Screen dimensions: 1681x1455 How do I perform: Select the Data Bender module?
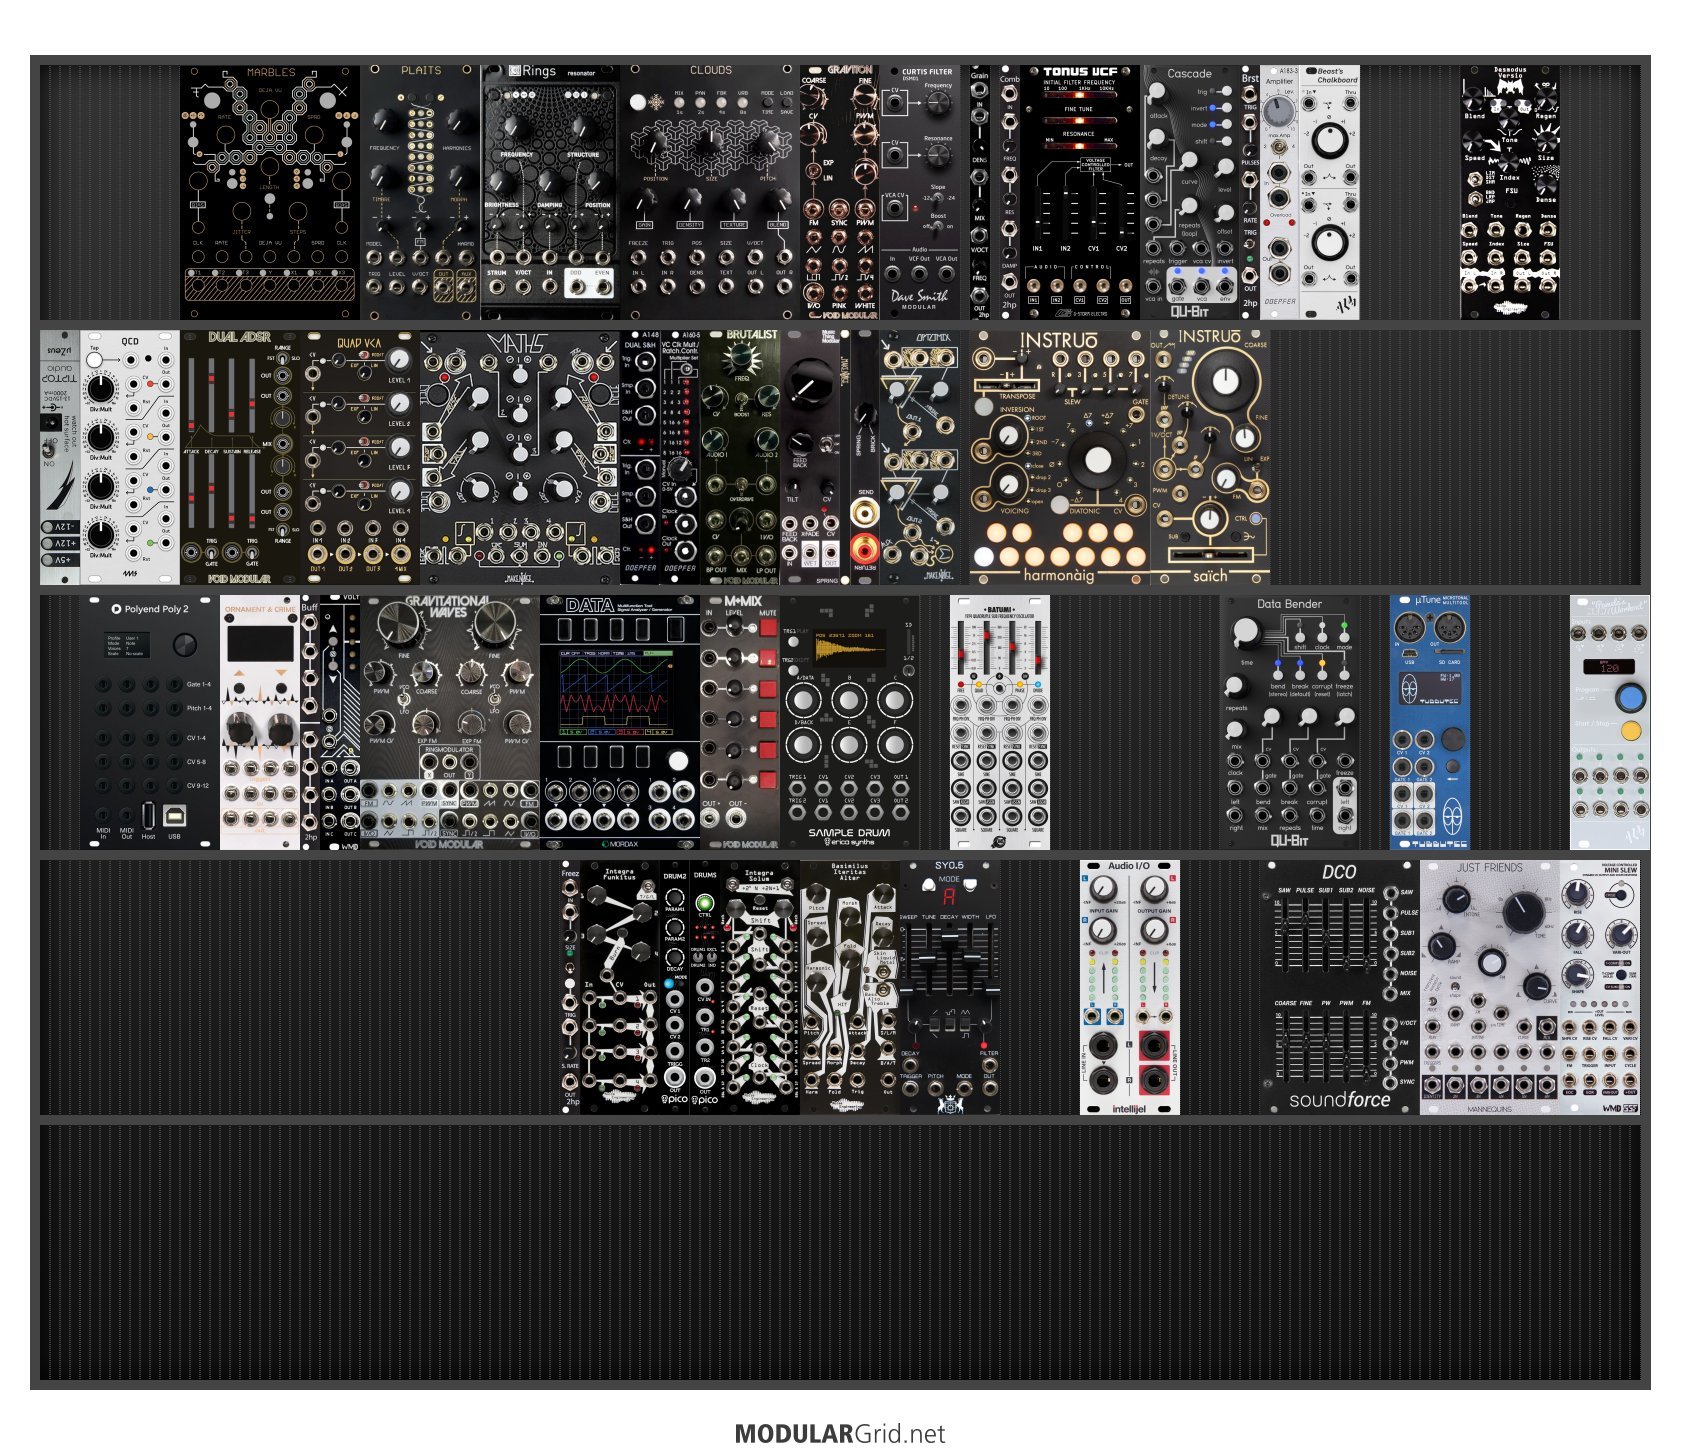click(x=1290, y=723)
